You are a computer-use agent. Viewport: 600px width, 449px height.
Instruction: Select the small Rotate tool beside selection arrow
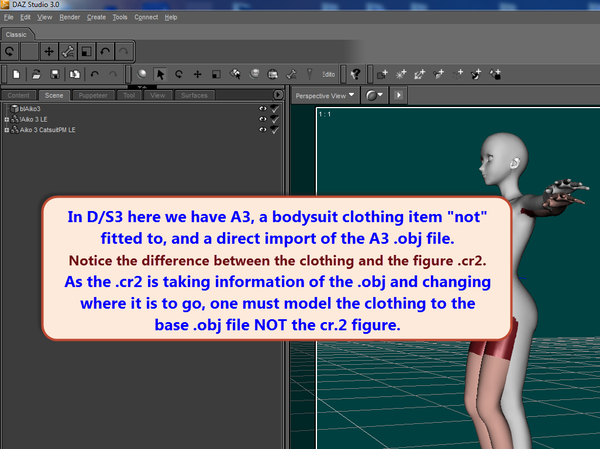click(179, 74)
